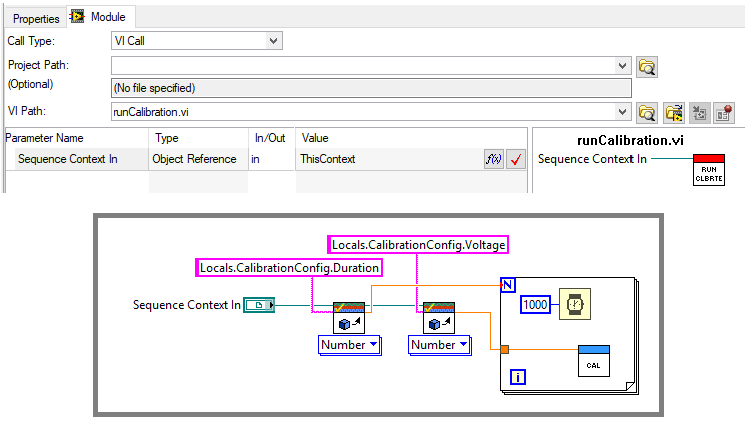The width and height of the screenshot is (753, 427).
Task: Click the Wait (ms) watch icon
Action: click(x=574, y=304)
